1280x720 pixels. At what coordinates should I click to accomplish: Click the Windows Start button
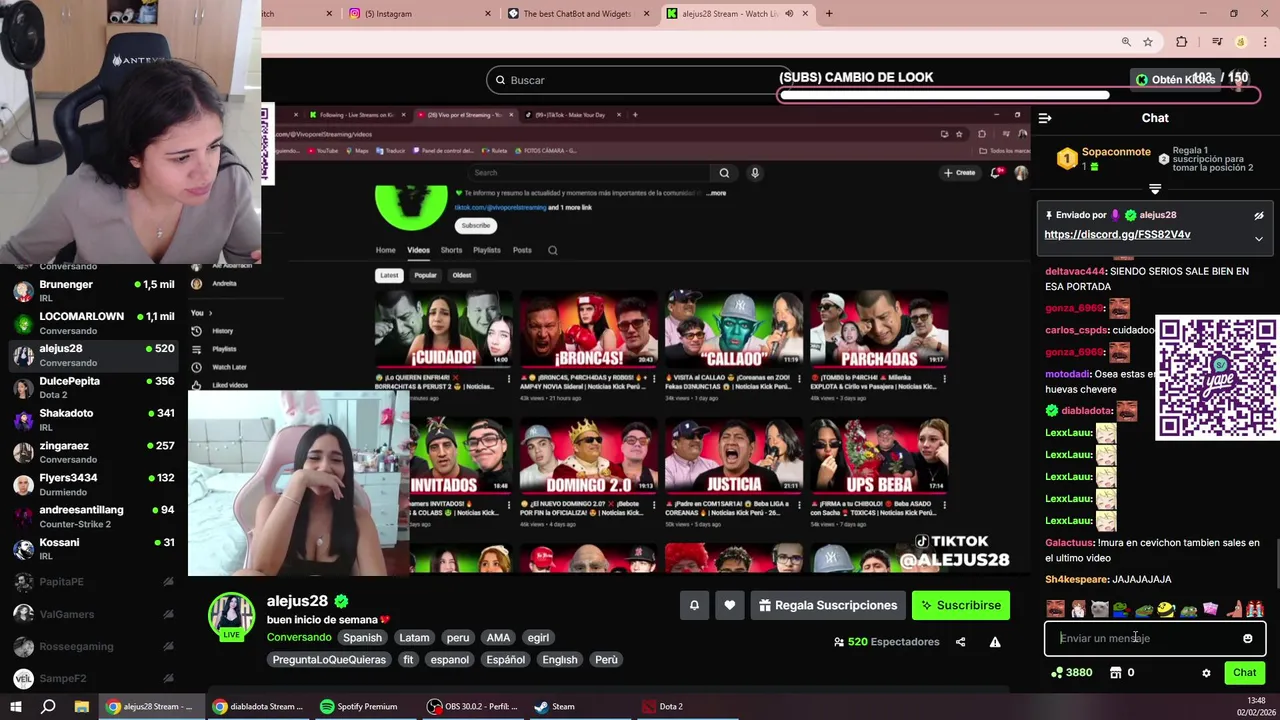pyautogui.click(x=15, y=706)
